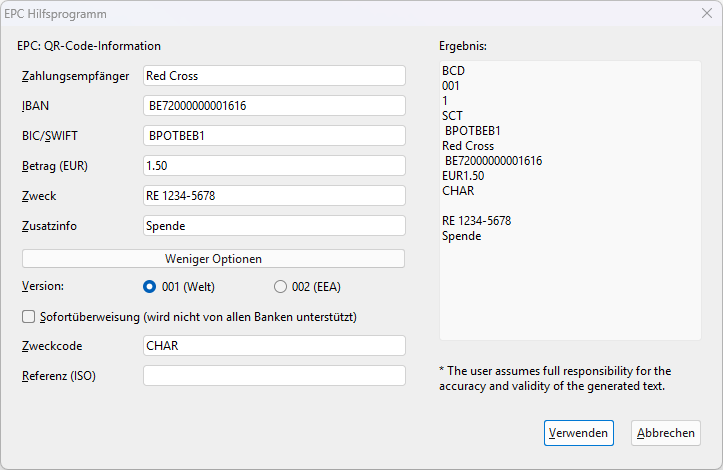Click the Zweck field with RE 1234-5678
The image size is (723, 470).
click(x=274, y=196)
